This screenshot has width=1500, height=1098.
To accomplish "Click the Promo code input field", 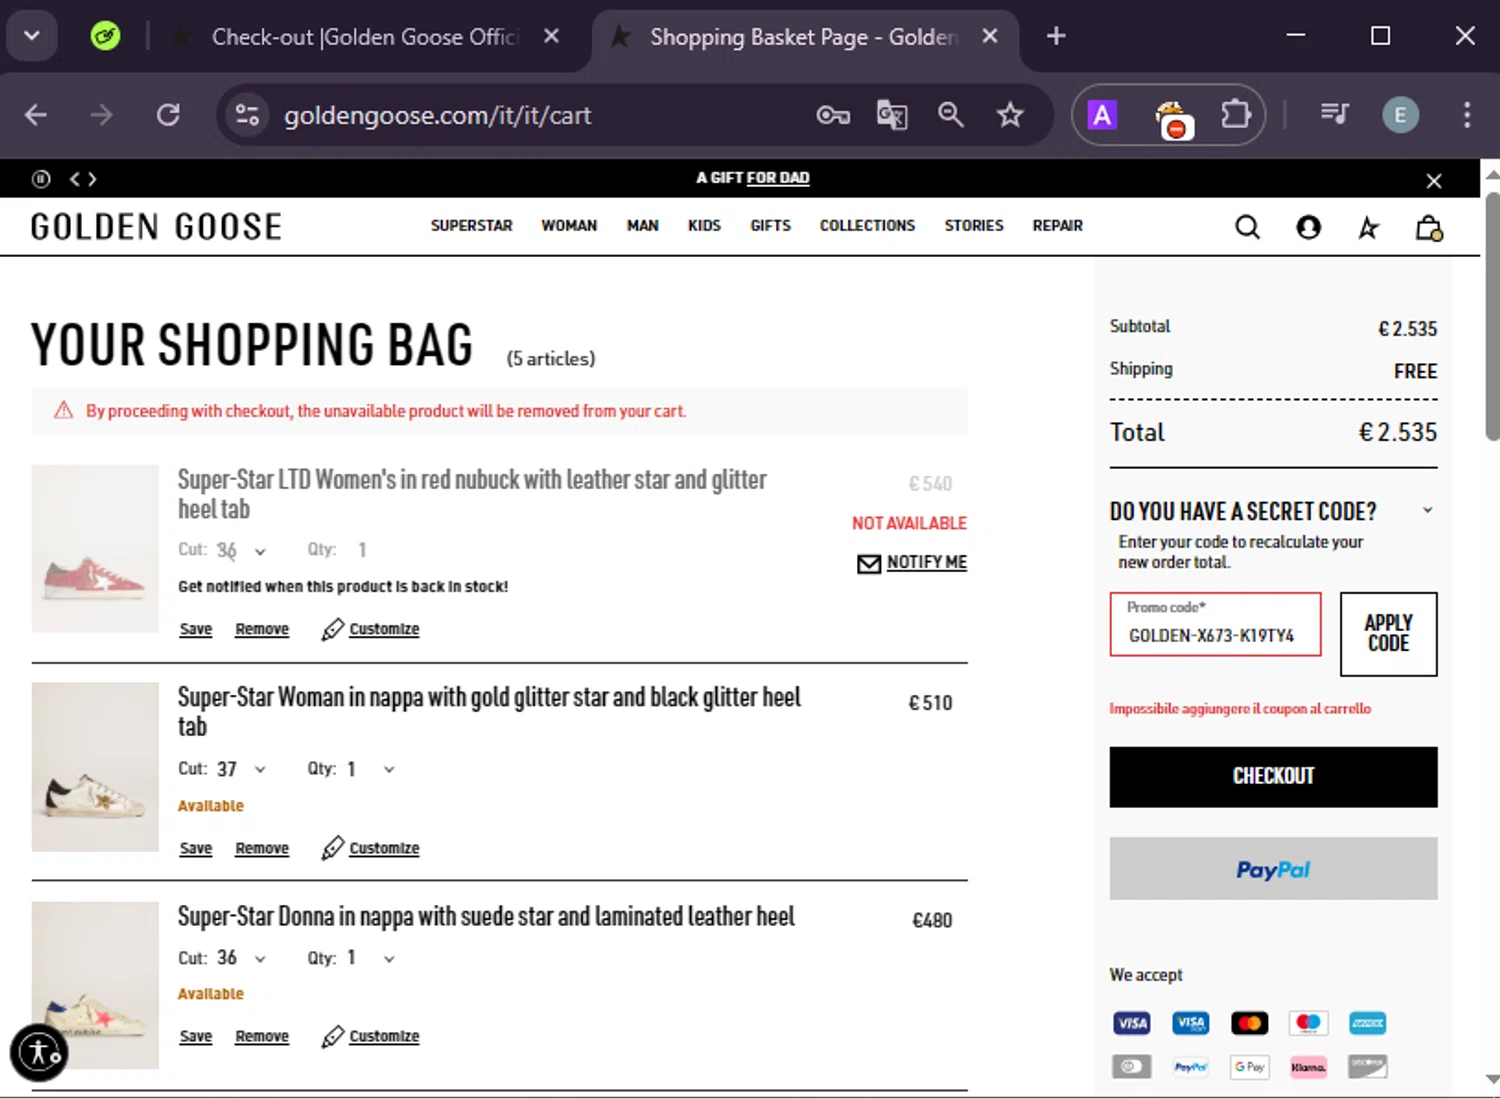I will [1215, 625].
